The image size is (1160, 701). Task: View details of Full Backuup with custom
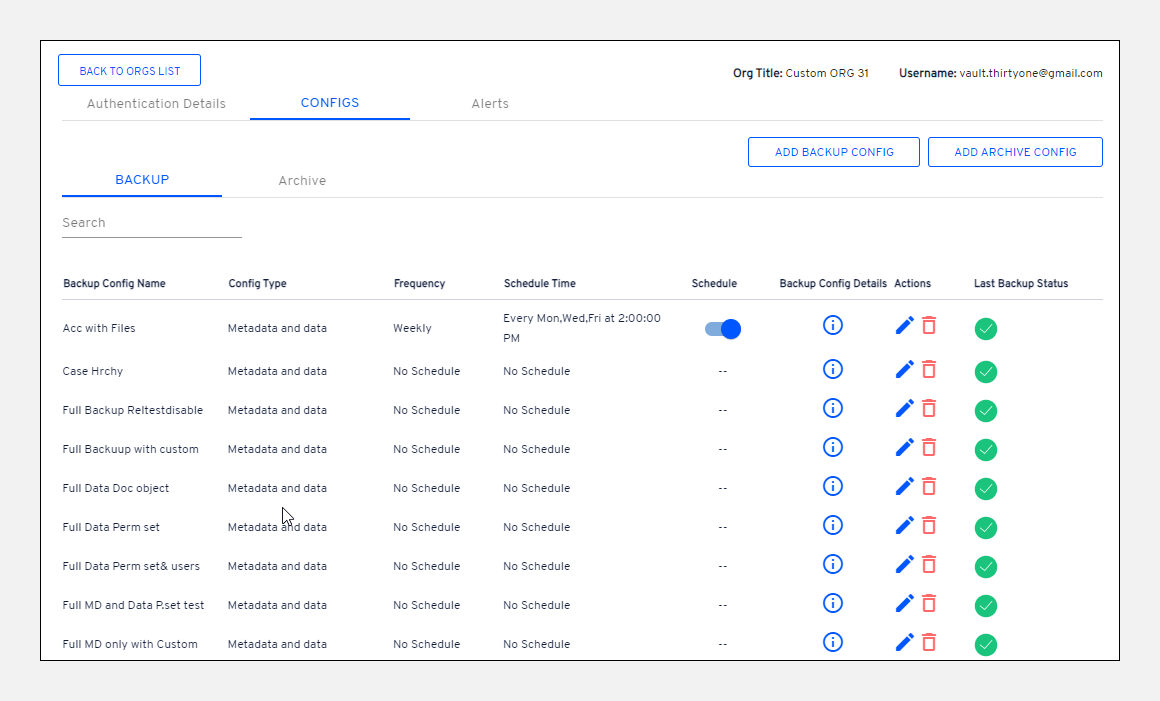(x=832, y=447)
